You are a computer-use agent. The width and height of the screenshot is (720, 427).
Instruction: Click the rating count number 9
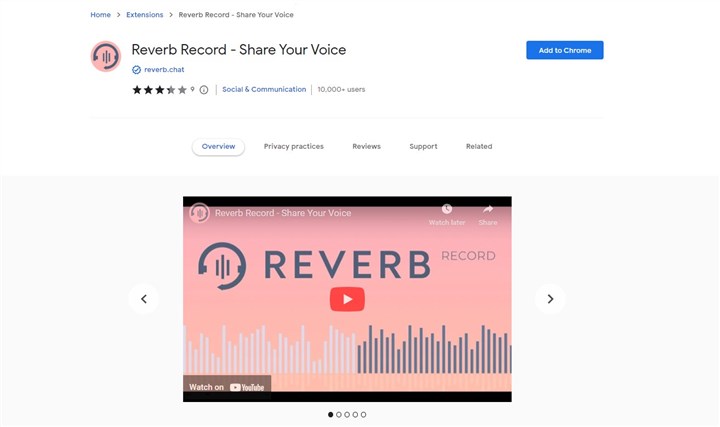click(192, 89)
